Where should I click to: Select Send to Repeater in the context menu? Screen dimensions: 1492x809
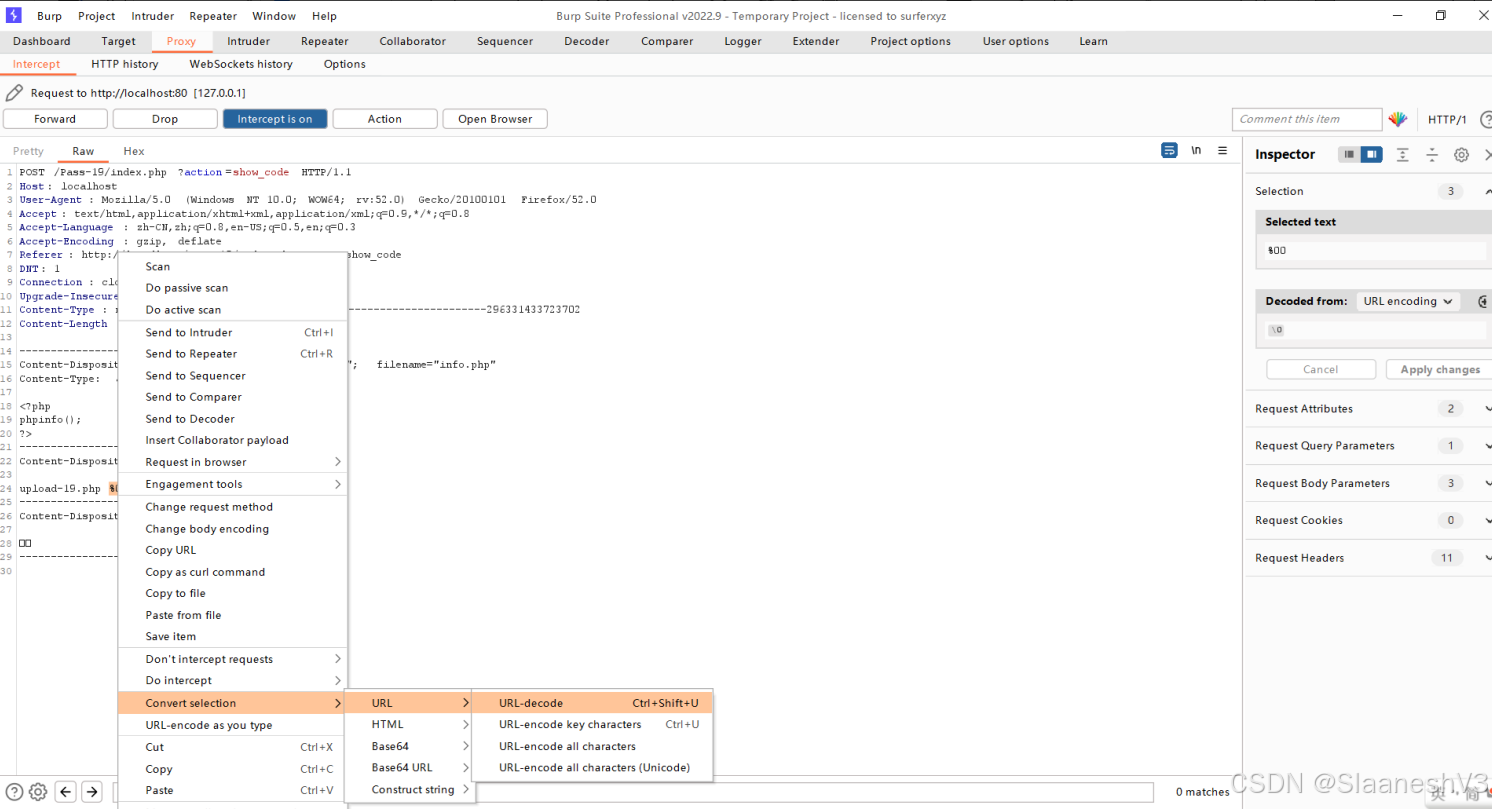(x=233, y=354)
